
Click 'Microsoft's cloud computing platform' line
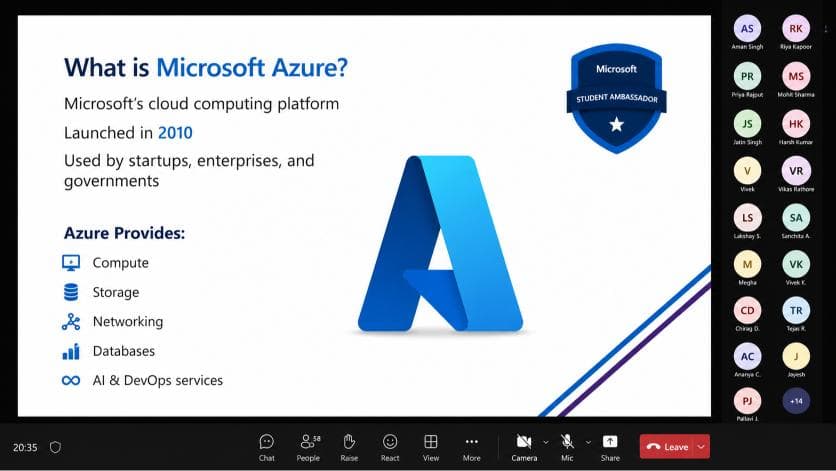coord(202,103)
